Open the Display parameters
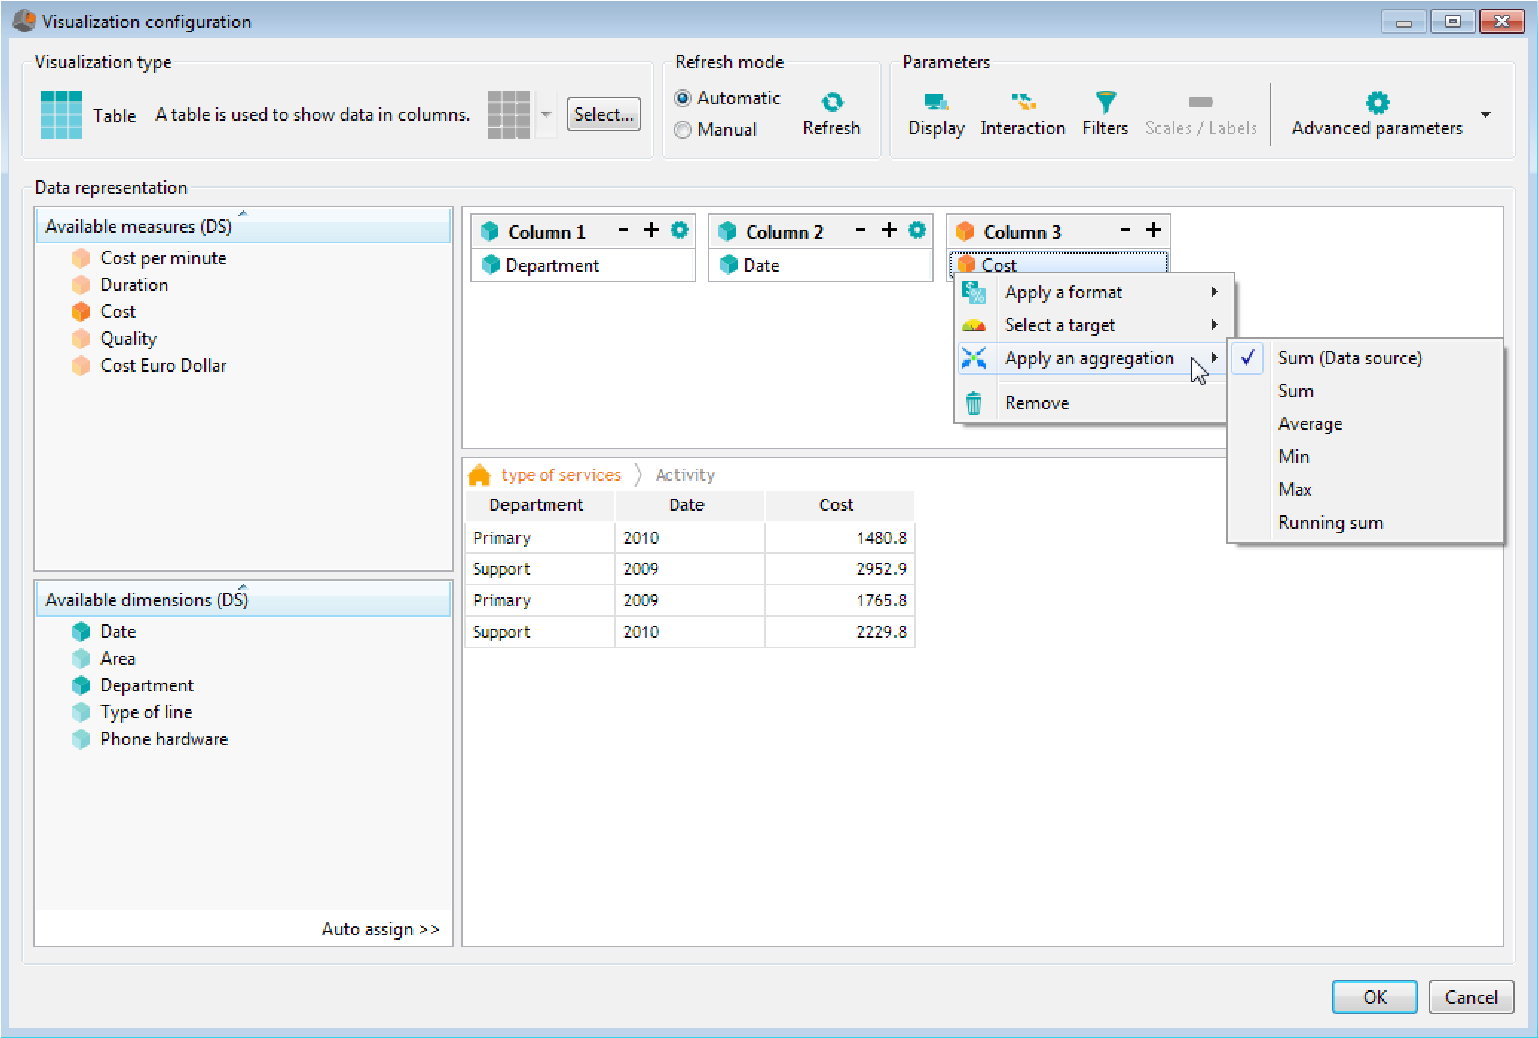The width and height of the screenshot is (1538, 1038). coord(936,114)
